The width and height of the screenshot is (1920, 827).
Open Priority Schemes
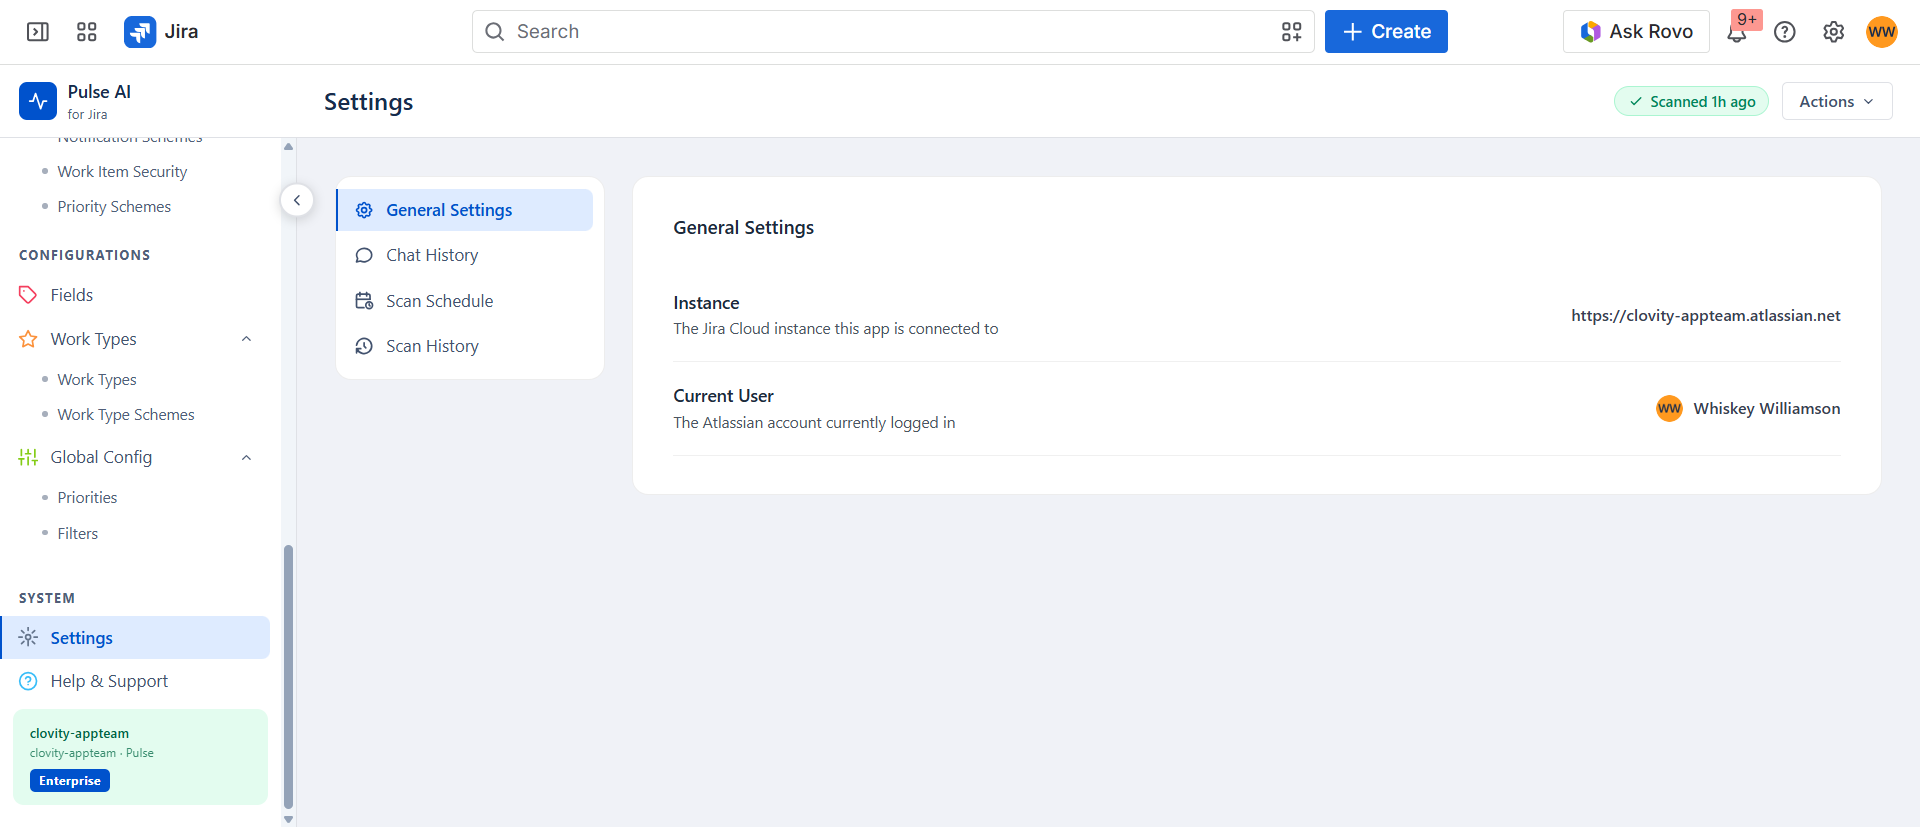[114, 207]
